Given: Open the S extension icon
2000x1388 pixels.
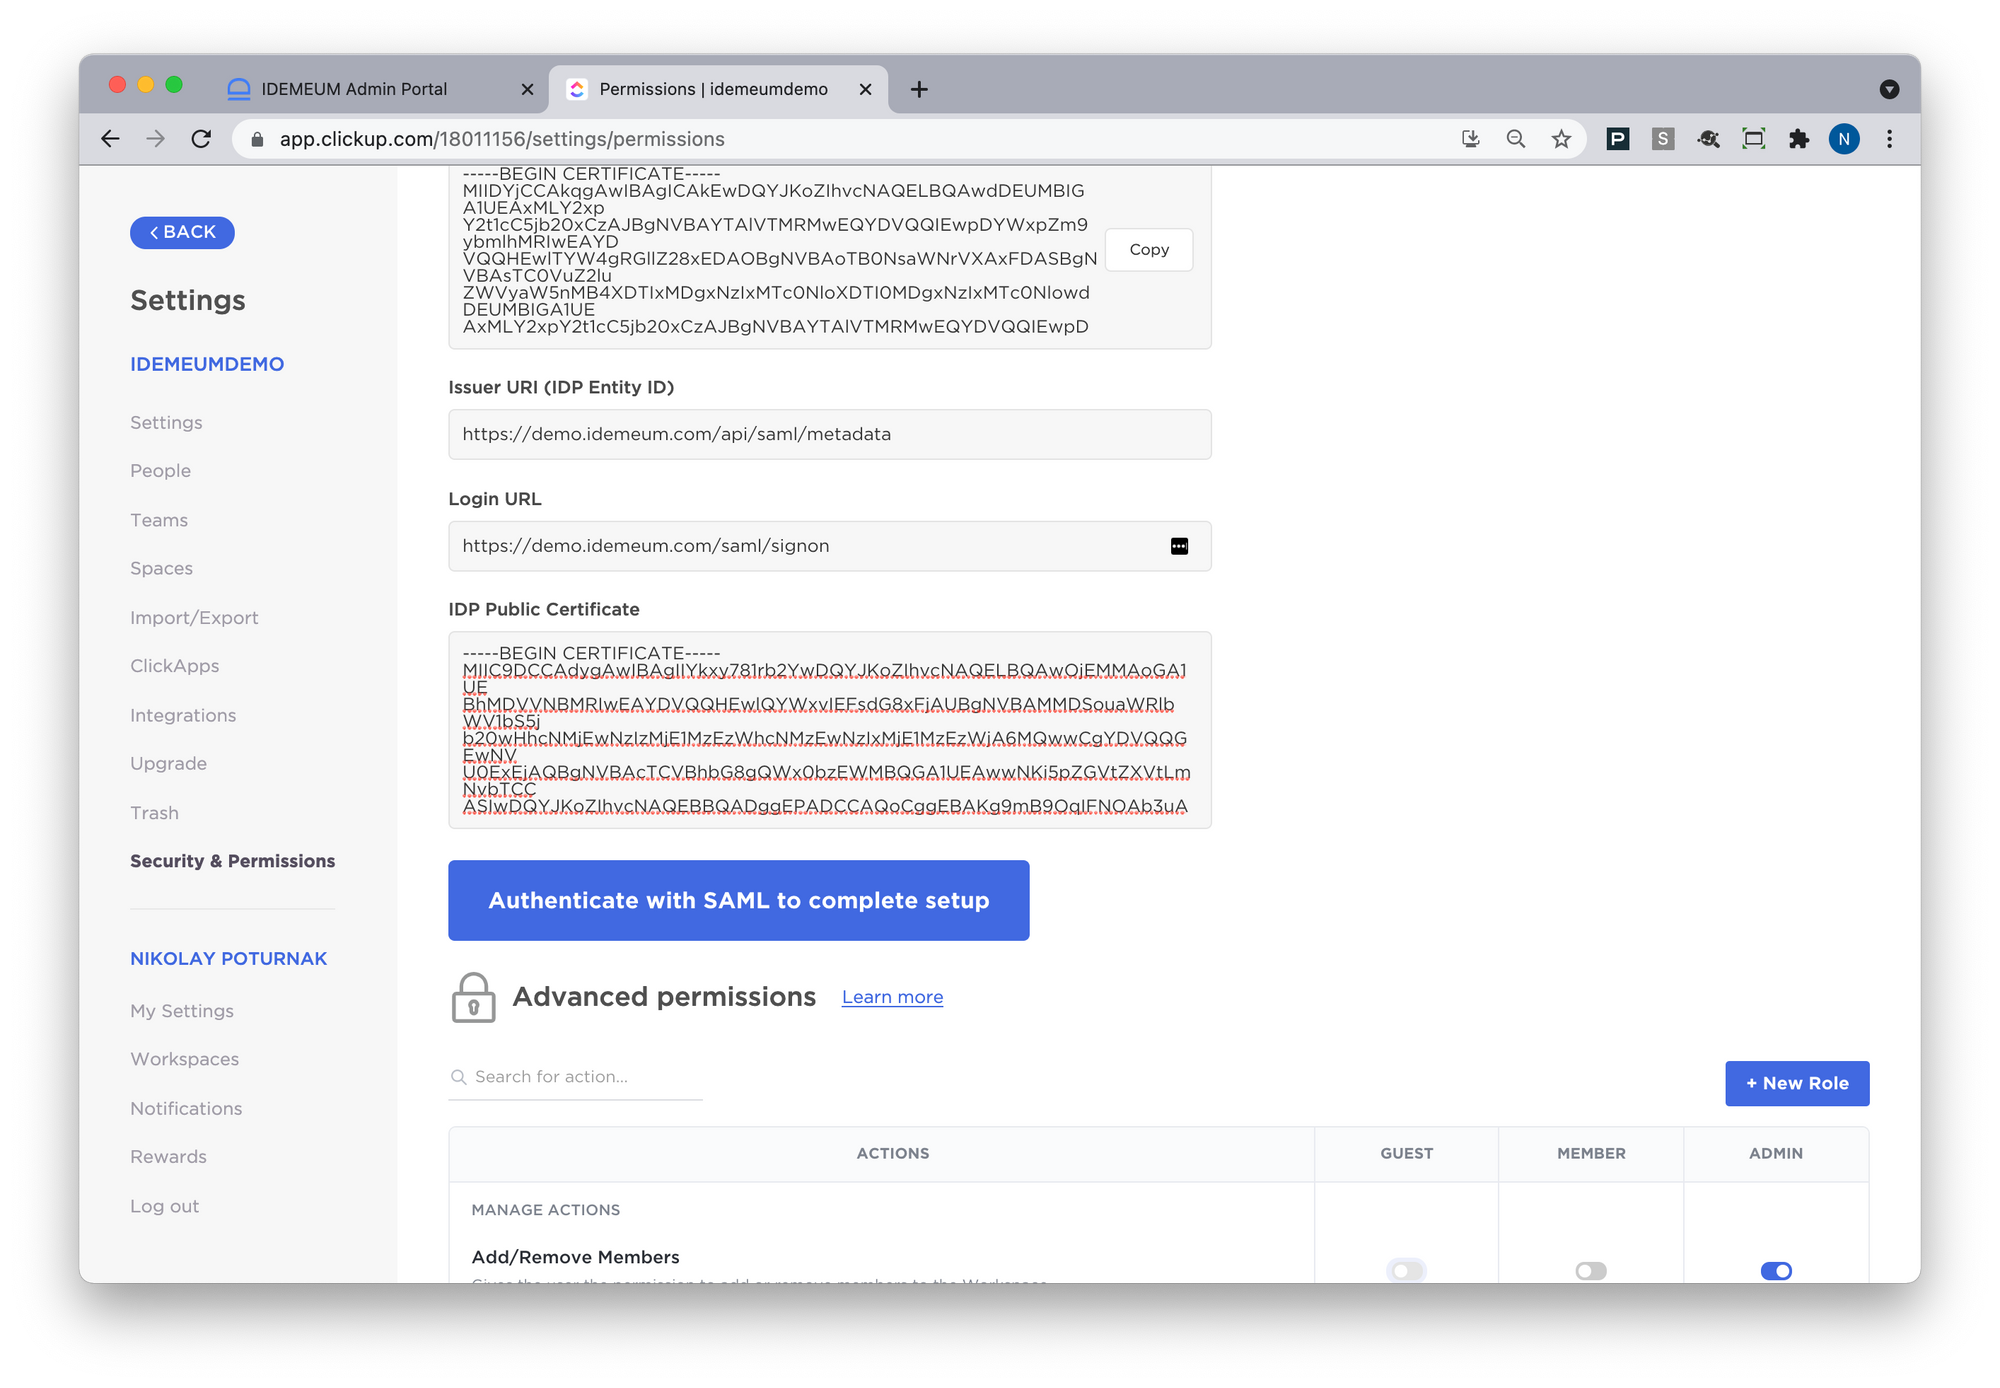Looking at the screenshot, I should coord(1662,139).
